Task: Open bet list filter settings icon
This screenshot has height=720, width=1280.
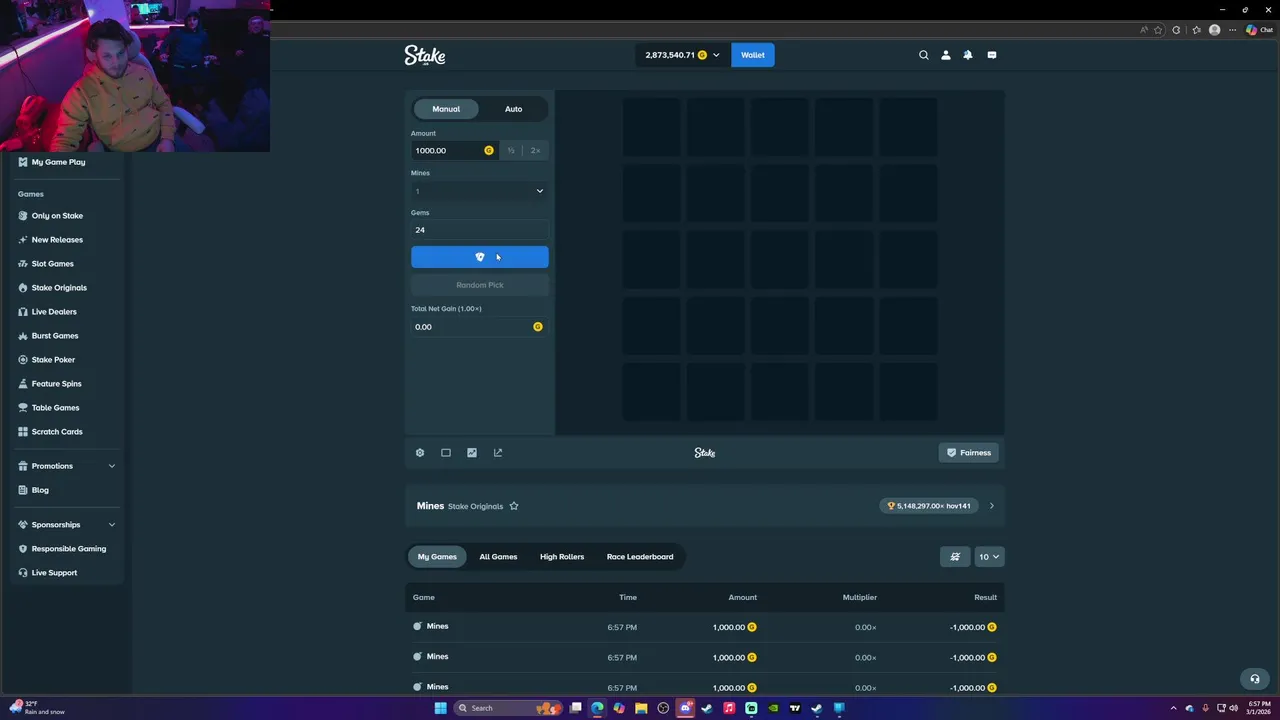Action: click(x=955, y=557)
